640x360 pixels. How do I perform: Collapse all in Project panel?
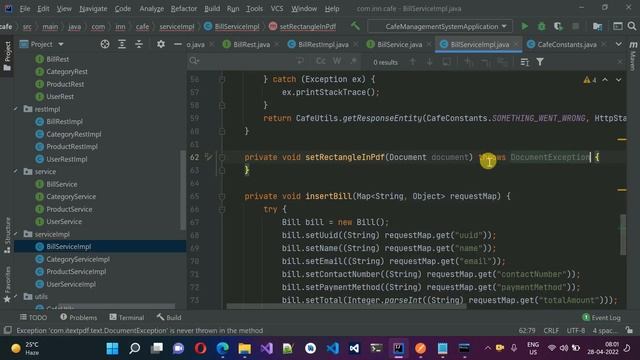pyautogui.click(x=139, y=44)
